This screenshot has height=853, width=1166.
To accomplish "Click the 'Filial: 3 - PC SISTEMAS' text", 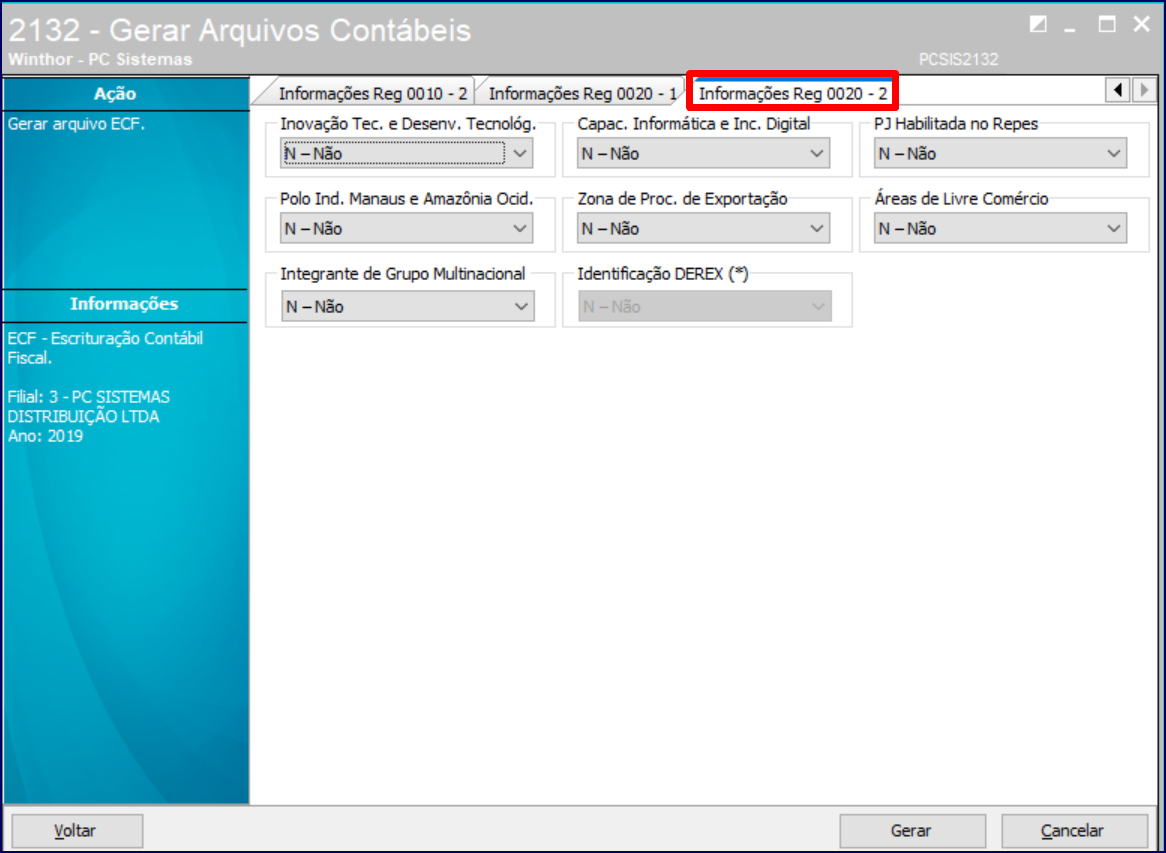I will click(88, 397).
